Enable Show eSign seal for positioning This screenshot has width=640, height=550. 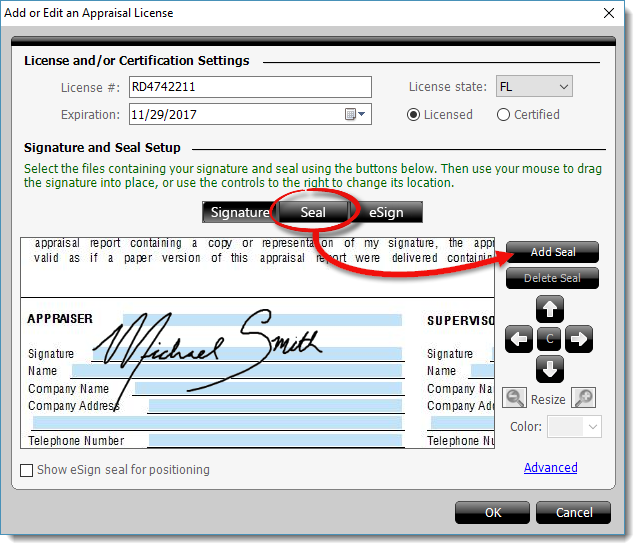27,470
